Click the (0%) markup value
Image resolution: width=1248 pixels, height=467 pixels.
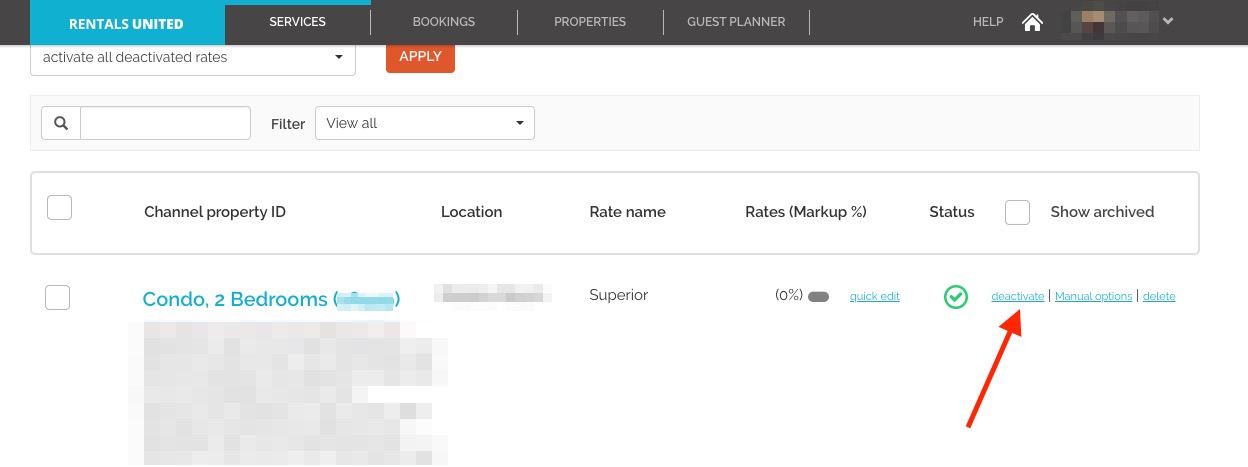[x=789, y=295]
